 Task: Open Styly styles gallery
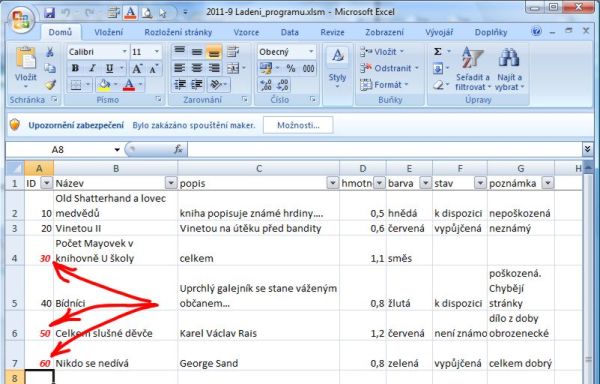338,69
